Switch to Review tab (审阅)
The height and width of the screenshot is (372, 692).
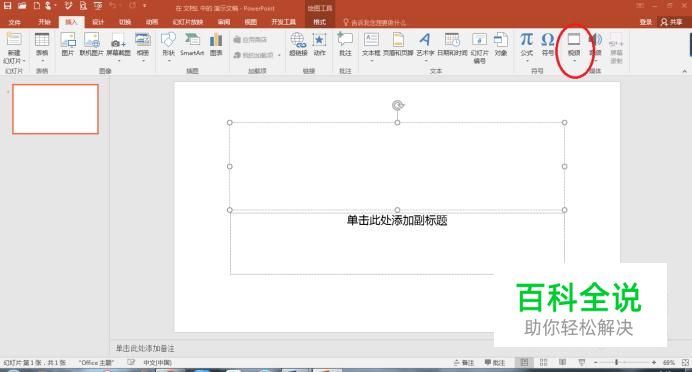pyautogui.click(x=224, y=22)
